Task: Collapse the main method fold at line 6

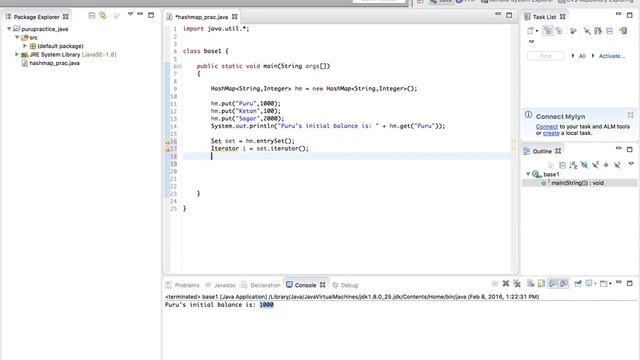Action: click(x=179, y=66)
